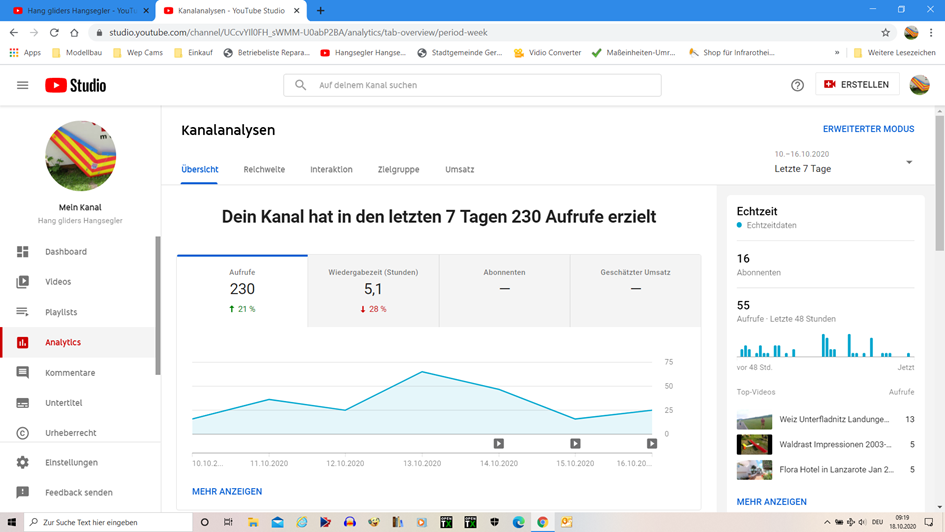
Task: Click the ERSTELLEN button
Action: (857, 85)
